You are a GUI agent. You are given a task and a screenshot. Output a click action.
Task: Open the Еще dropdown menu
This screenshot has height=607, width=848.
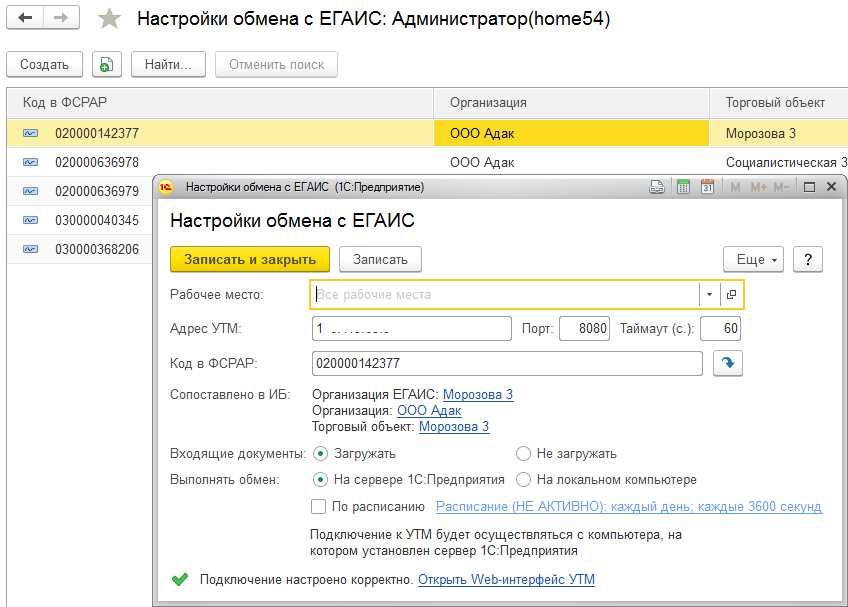[x=753, y=260]
